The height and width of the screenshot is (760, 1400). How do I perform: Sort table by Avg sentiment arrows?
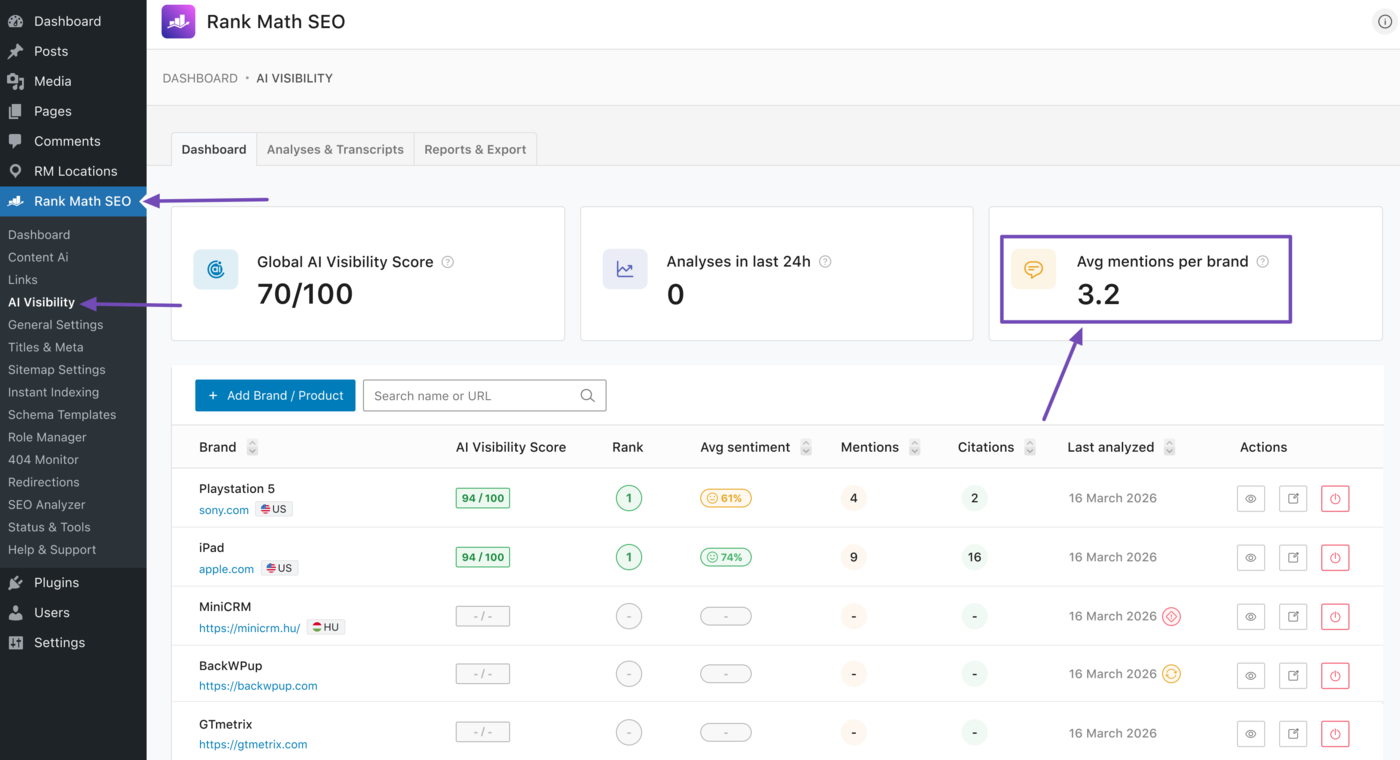point(806,448)
